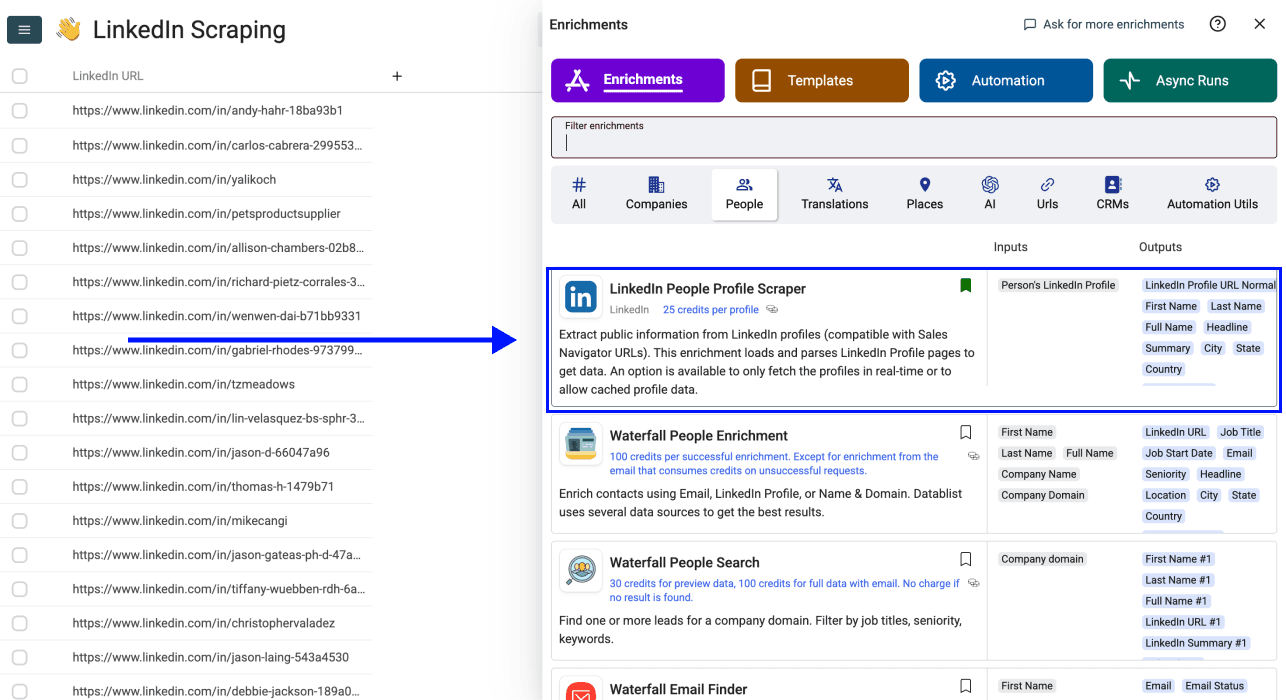Open the Companies enrichments category
This screenshot has height=700, width=1286.
(x=656, y=194)
